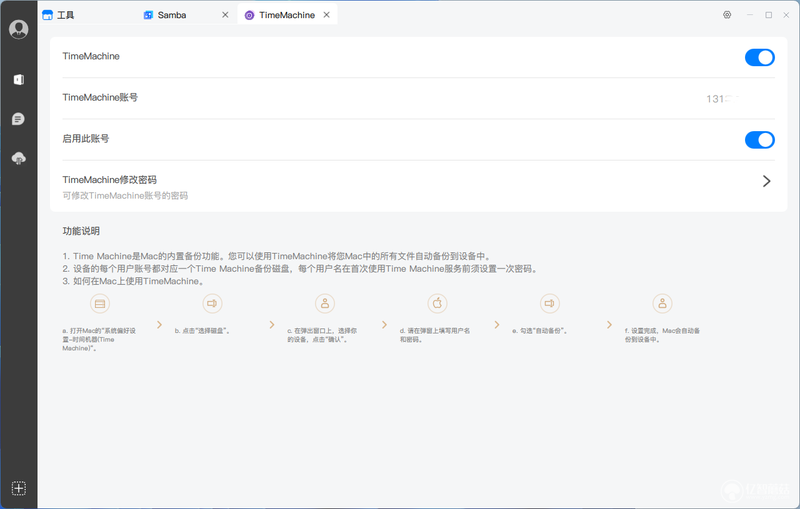800x509 pixels.
Task: Click step d text 填写用户名和密码
Action: 435,335
